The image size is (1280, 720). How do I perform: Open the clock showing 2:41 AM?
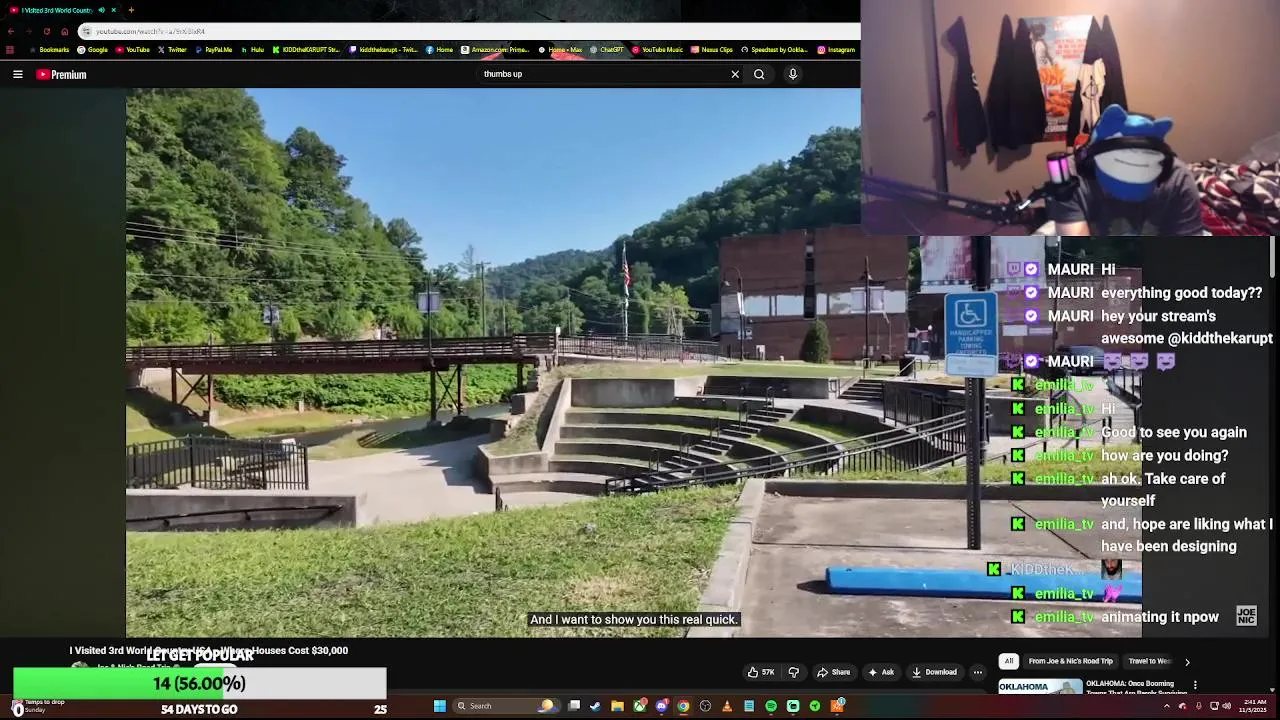tap(1255, 705)
